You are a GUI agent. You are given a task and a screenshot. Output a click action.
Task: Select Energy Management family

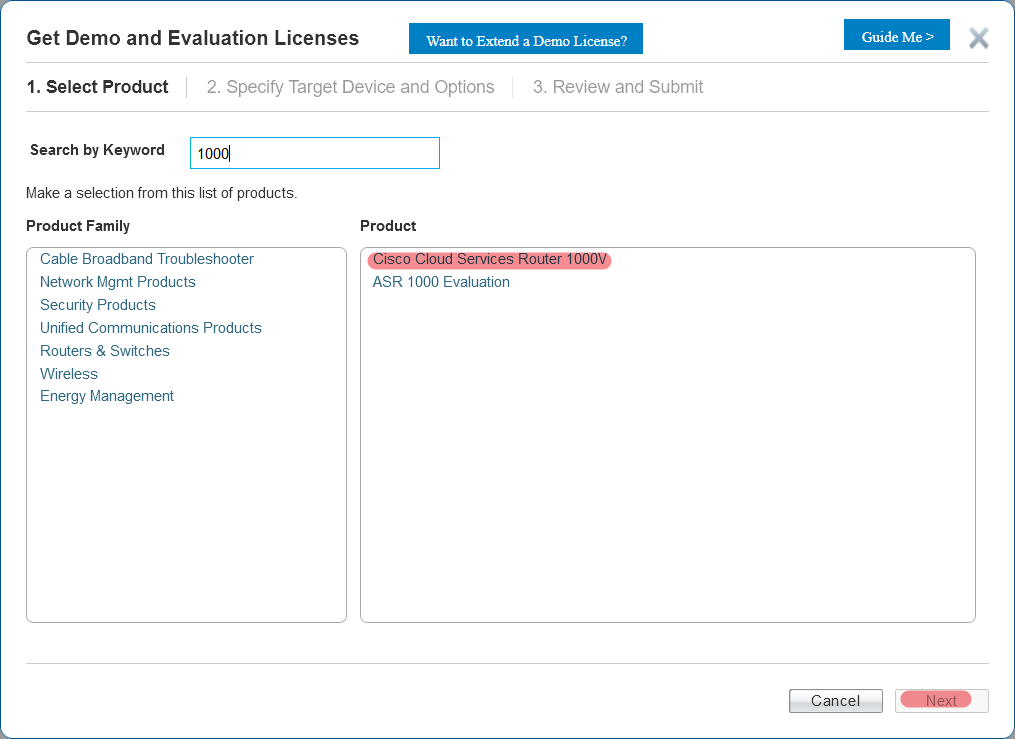[x=107, y=396]
